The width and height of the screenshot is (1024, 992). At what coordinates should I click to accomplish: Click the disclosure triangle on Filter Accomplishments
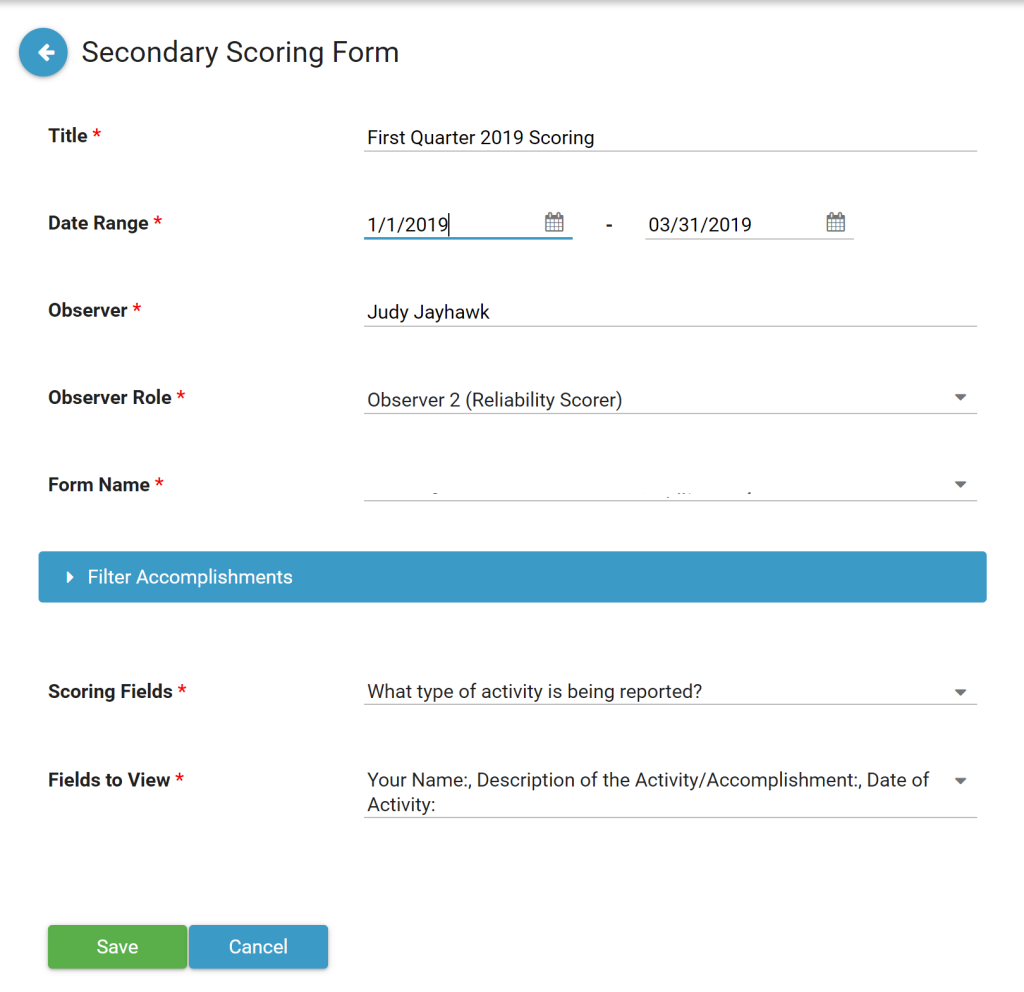click(x=69, y=577)
